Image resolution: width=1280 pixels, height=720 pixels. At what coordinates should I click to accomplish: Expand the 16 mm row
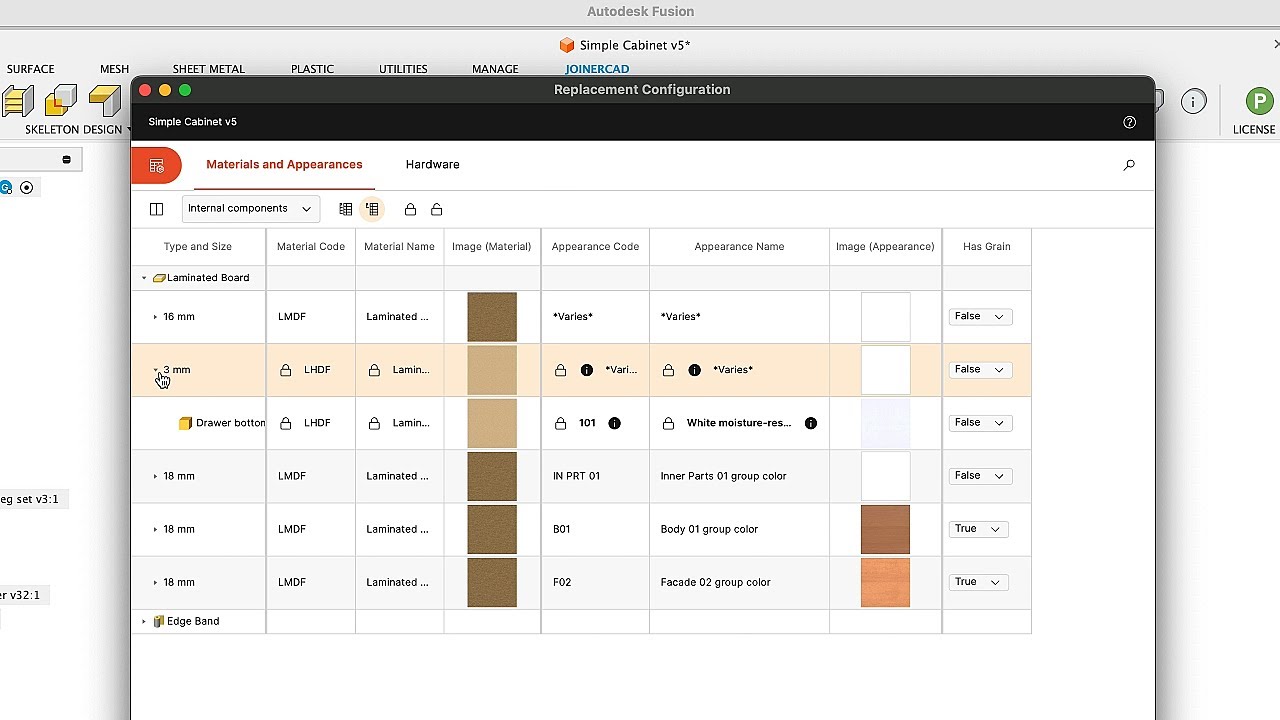155,317
